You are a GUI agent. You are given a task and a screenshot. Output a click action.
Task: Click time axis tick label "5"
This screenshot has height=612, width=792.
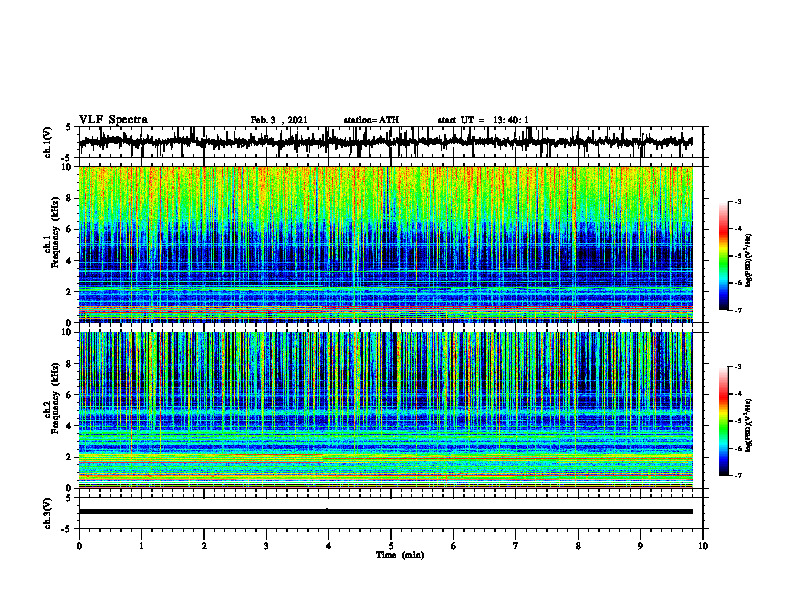click(391, 546)
